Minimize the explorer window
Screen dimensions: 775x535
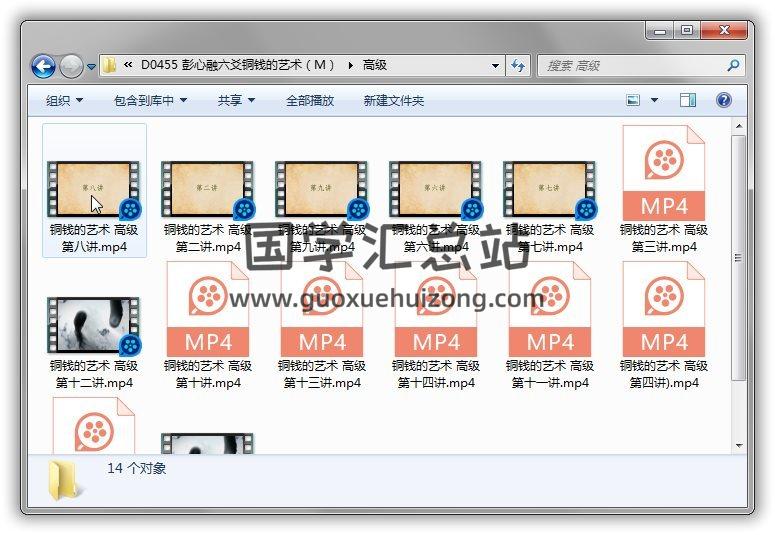[x=660, y=31]
